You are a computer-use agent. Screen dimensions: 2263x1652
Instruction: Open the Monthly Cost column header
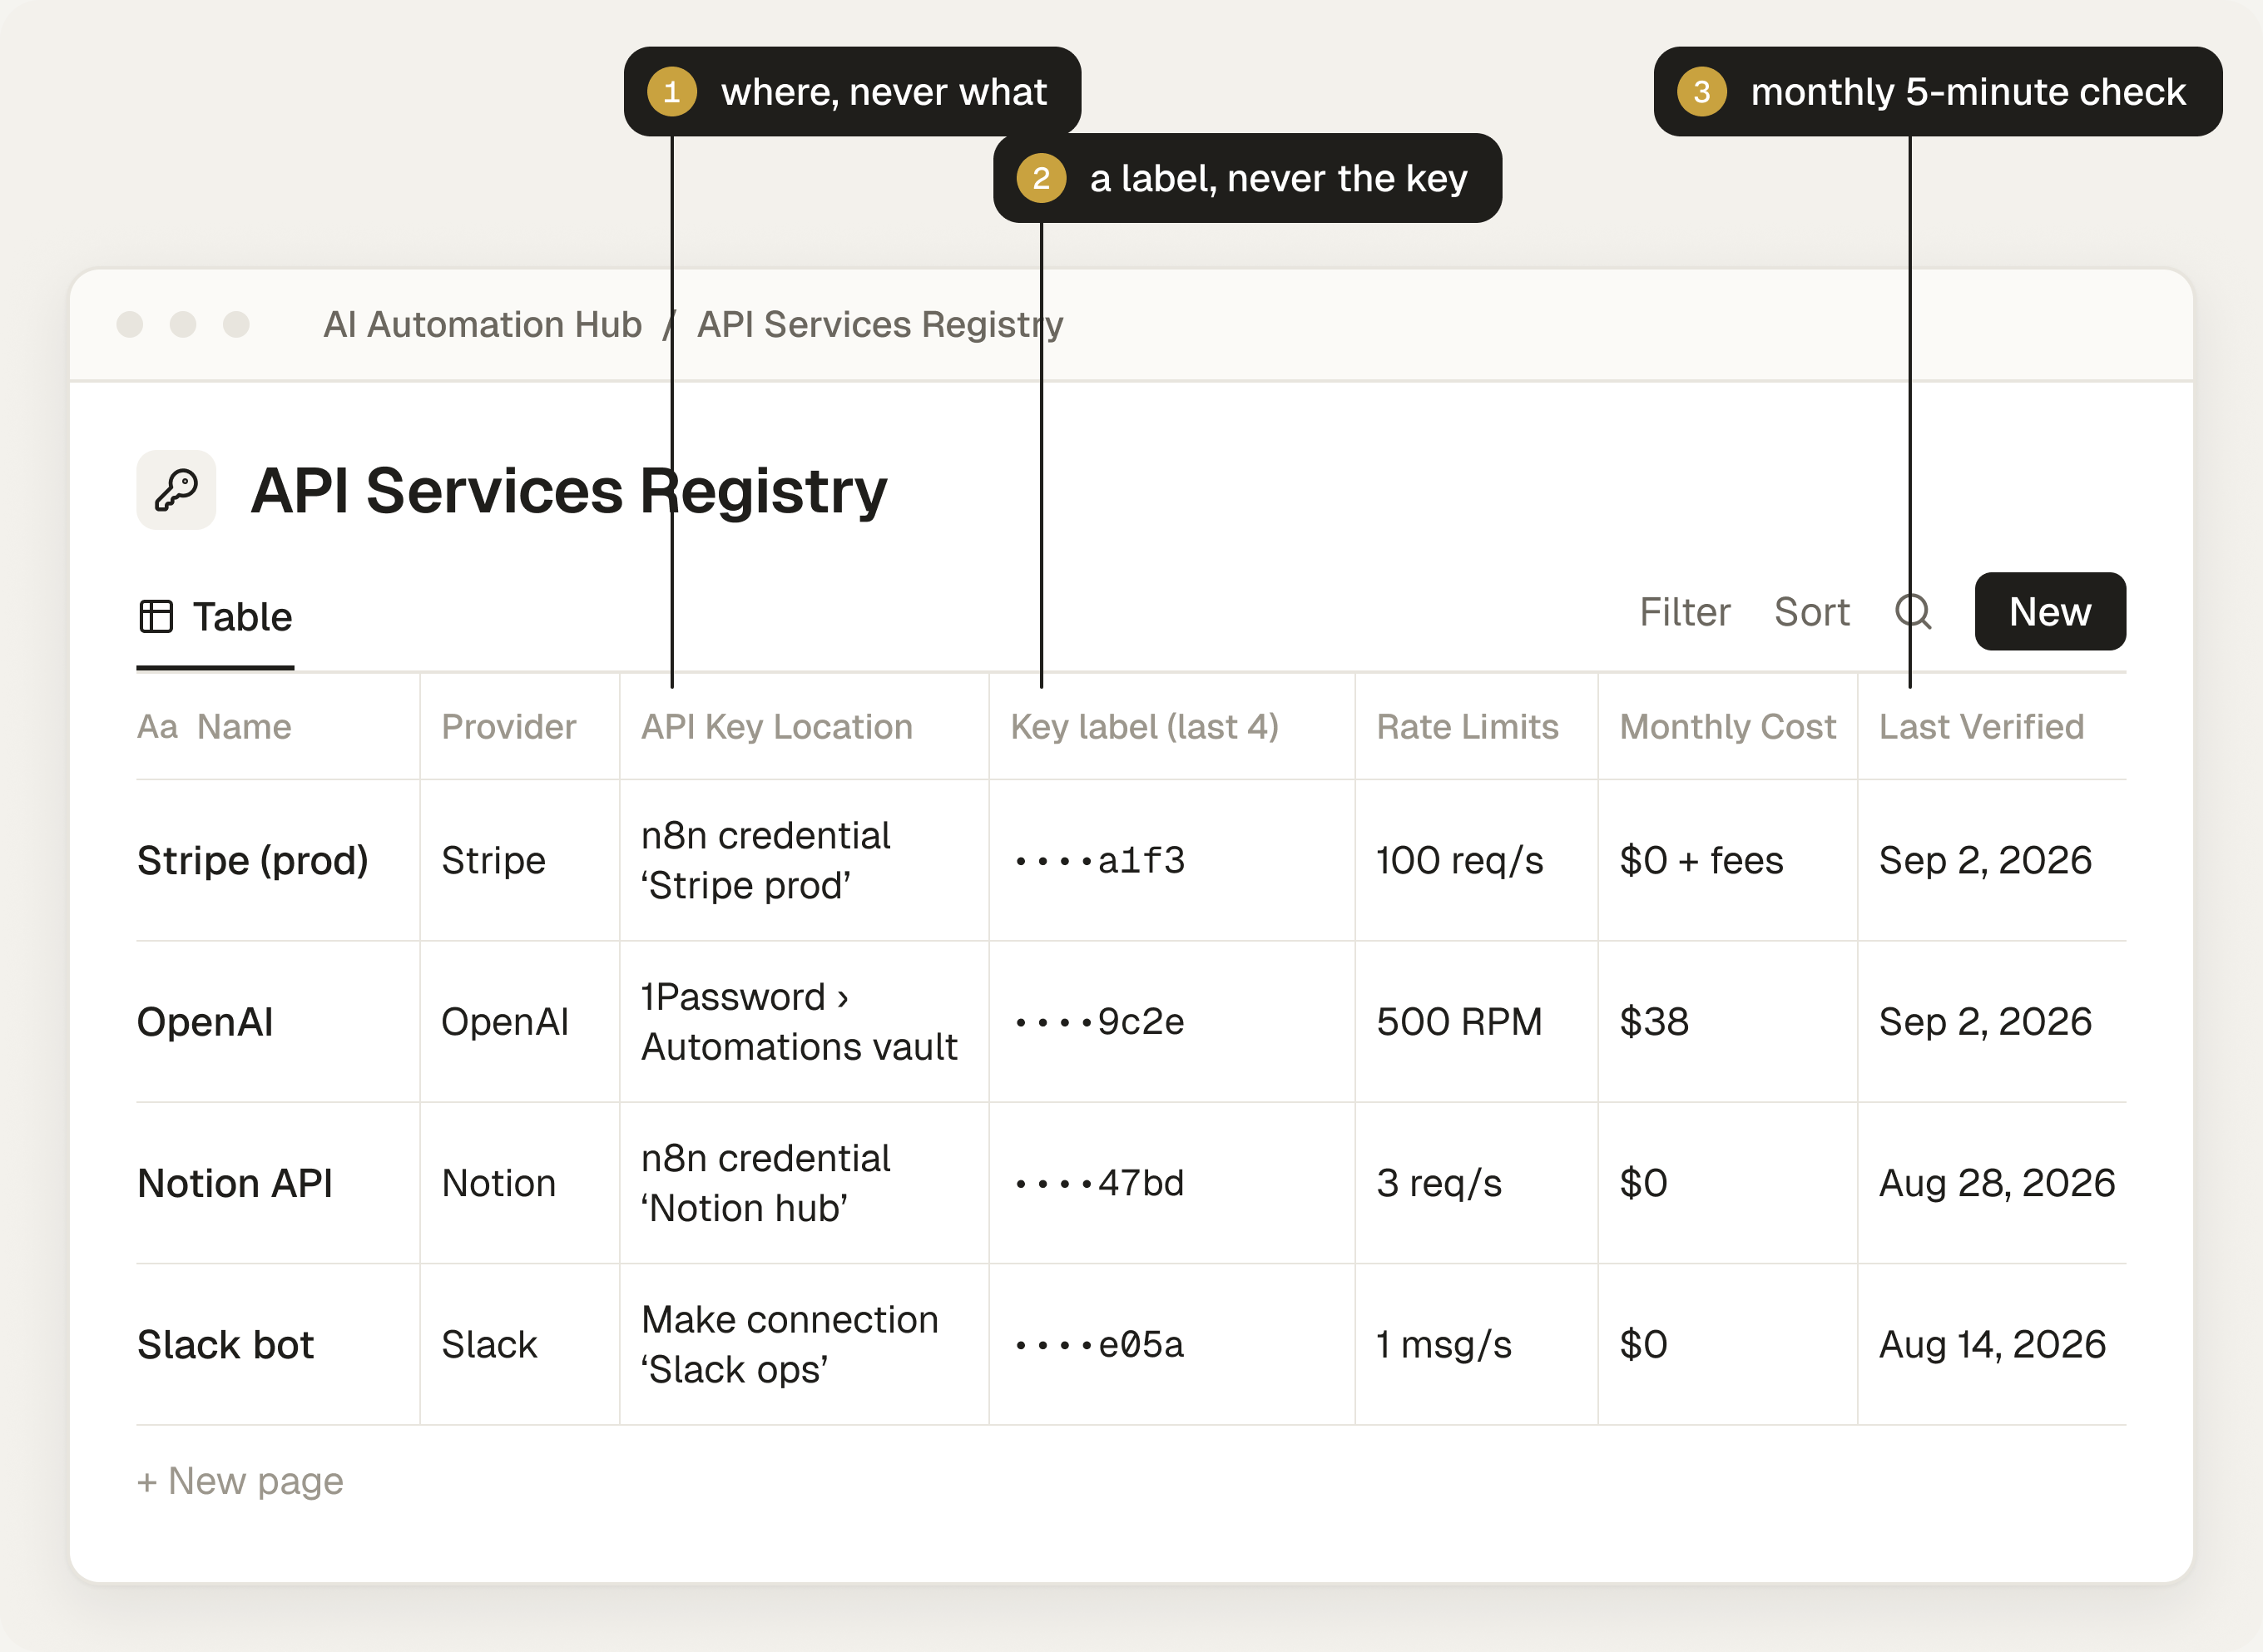[x=1728, y=726]
